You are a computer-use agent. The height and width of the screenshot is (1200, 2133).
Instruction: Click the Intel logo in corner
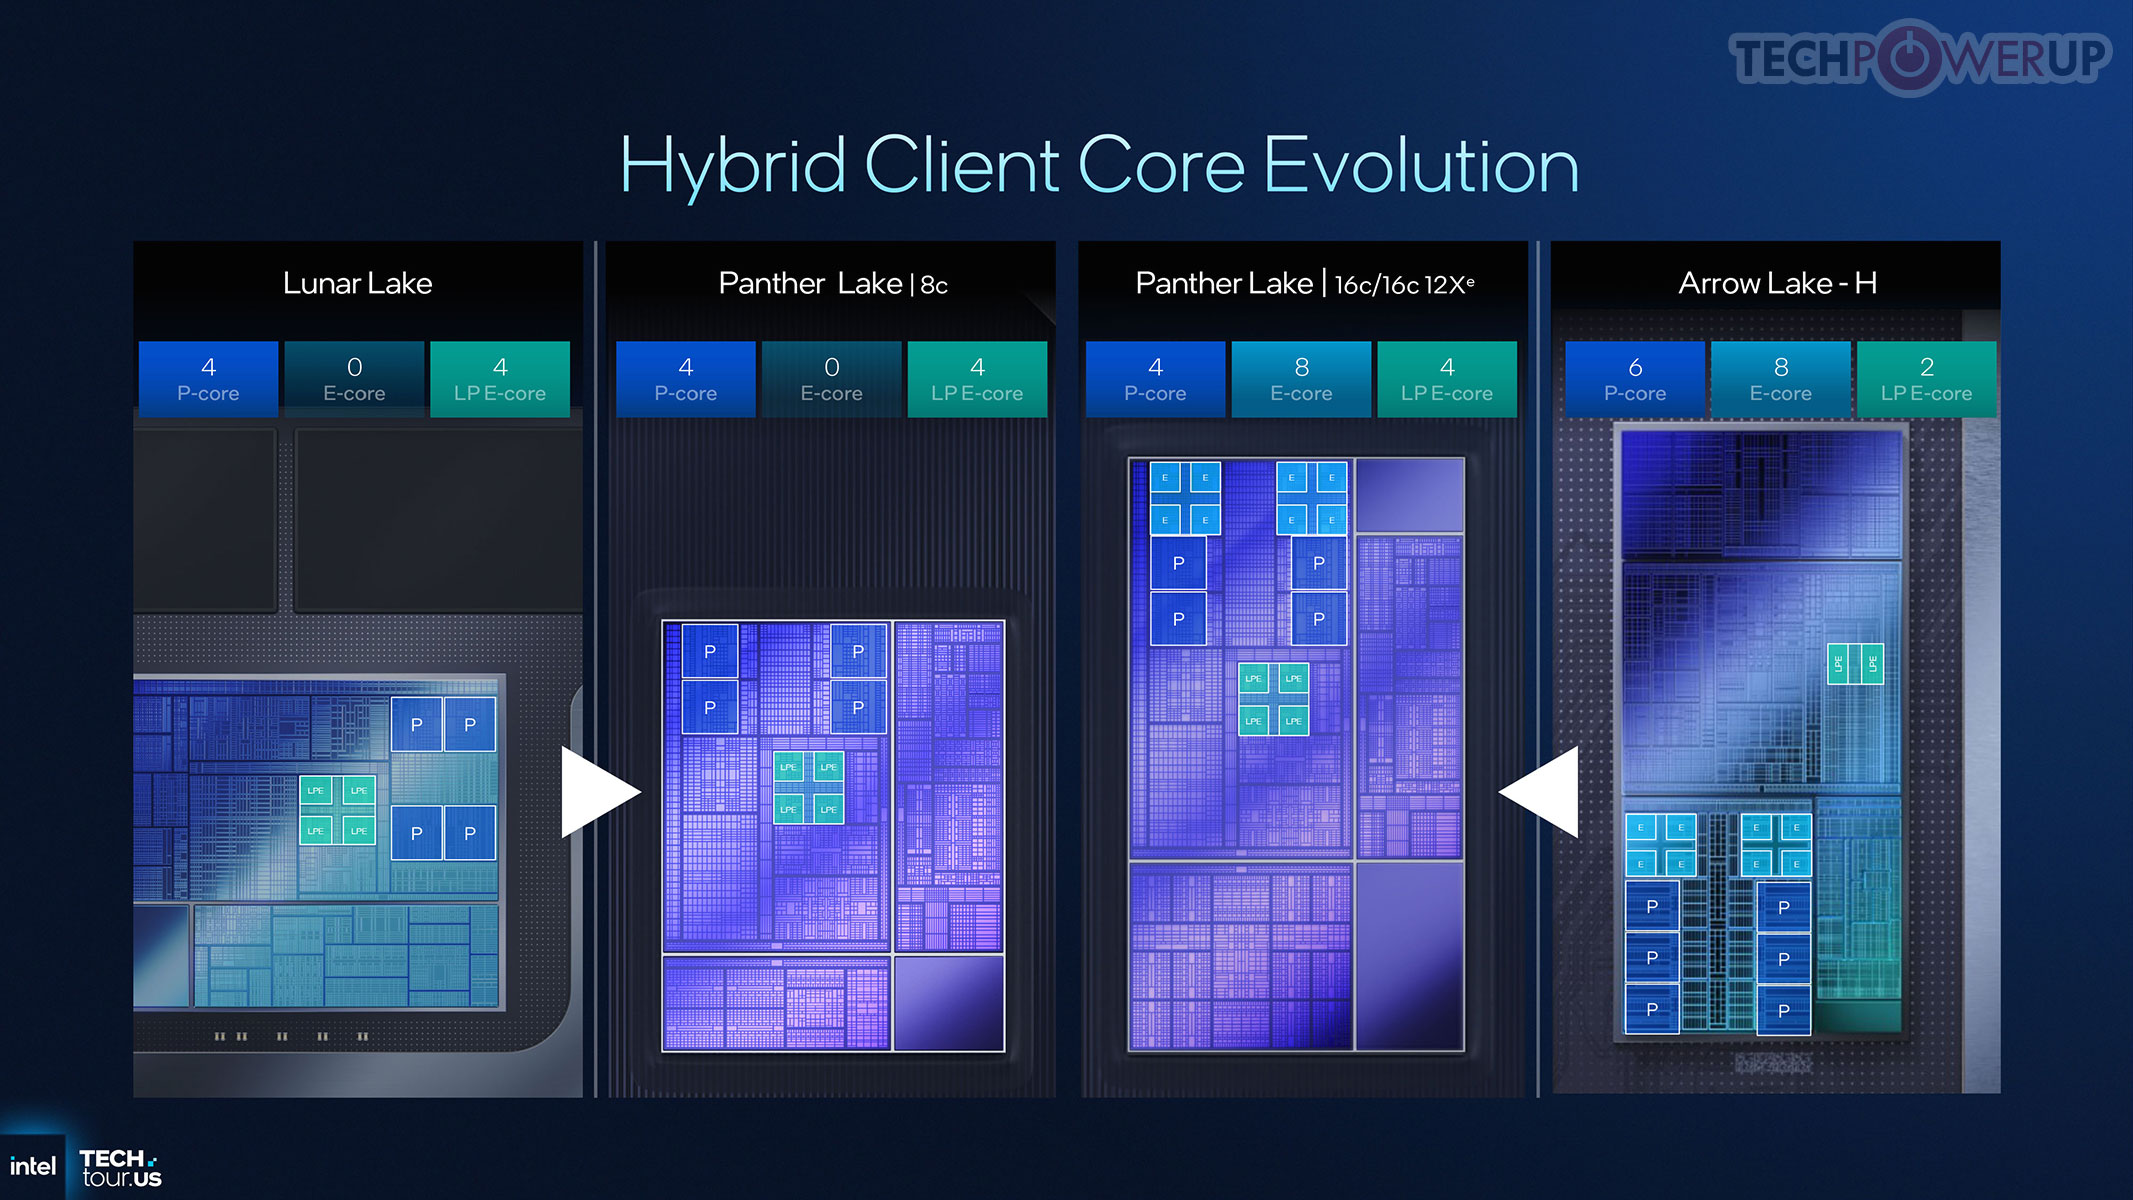coord(33,1166)
